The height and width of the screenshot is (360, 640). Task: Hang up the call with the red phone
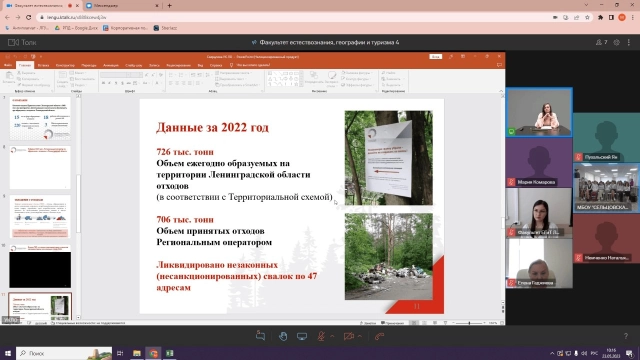pos(380,336)
